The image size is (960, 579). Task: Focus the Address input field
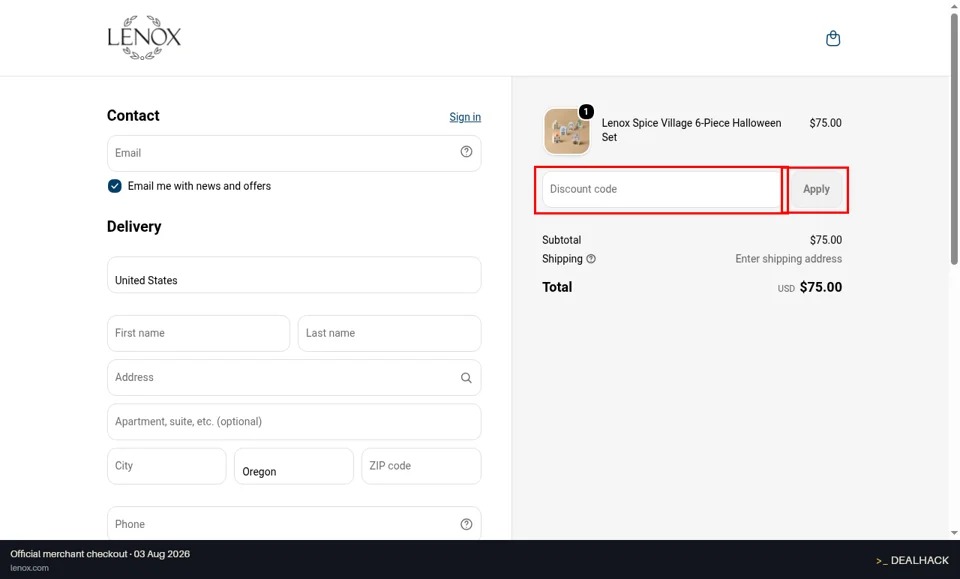[294, 378]
